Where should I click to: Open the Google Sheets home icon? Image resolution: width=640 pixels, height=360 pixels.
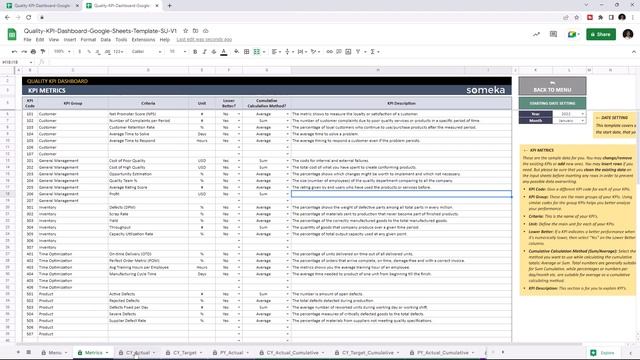(x=12, y=34)
